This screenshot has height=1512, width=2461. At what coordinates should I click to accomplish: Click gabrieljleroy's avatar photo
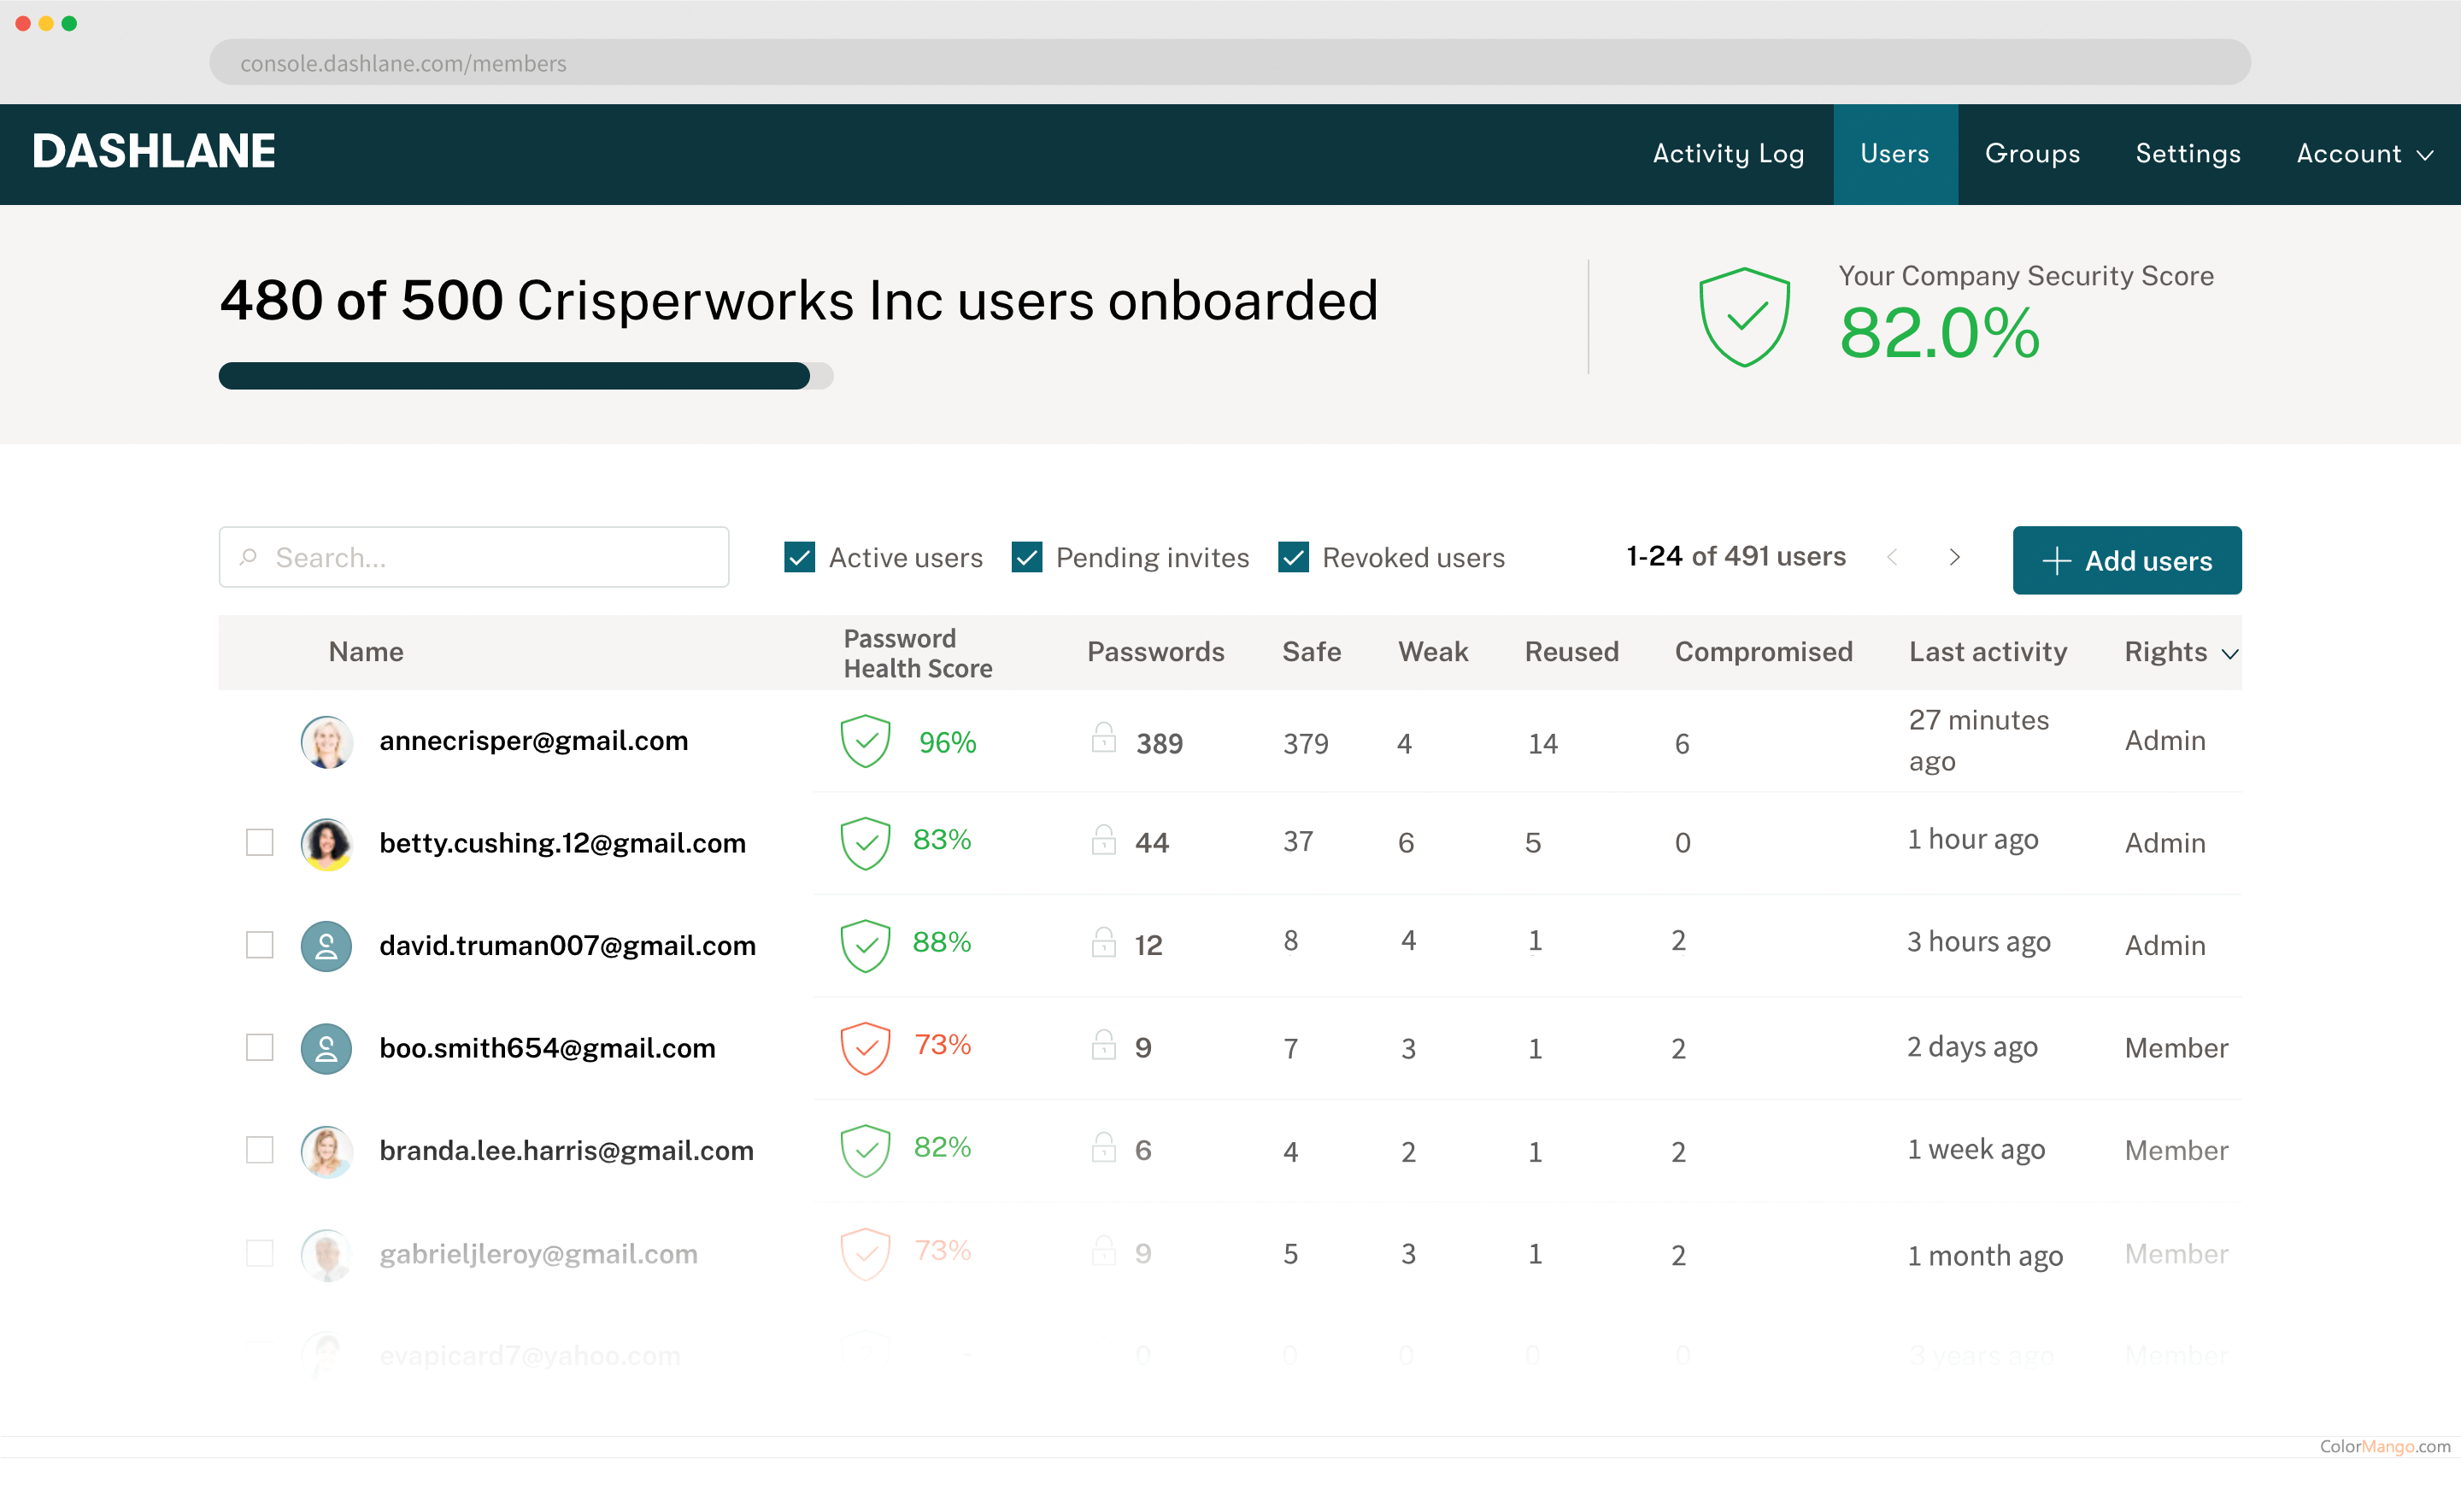pyautogui.click(x=326, y=1255)
